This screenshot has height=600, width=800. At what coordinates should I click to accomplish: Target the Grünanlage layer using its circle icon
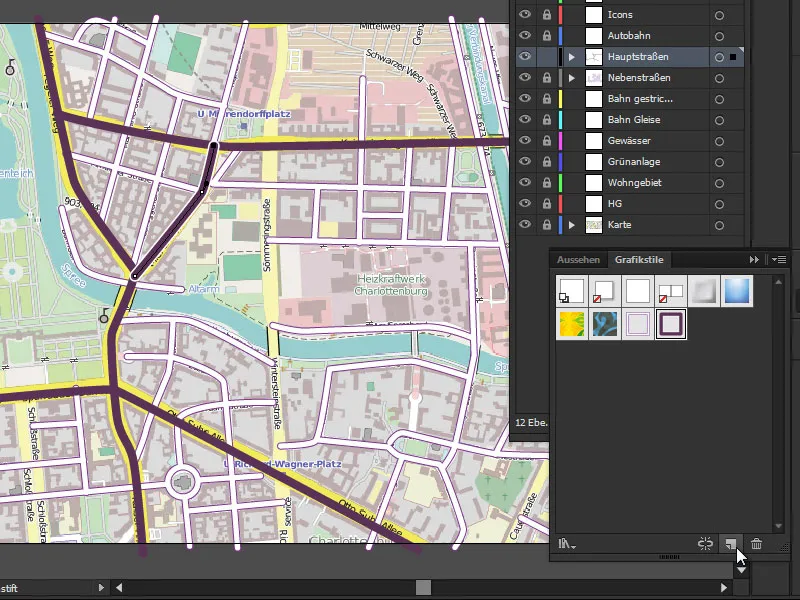click(719, 162)
